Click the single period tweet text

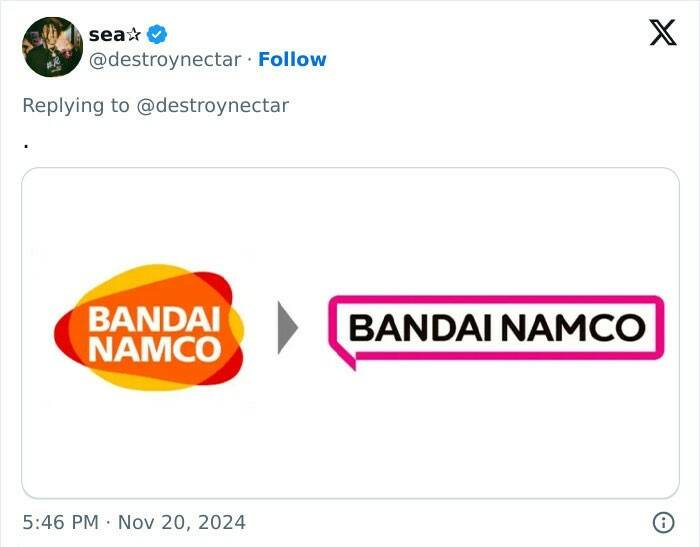25,144
